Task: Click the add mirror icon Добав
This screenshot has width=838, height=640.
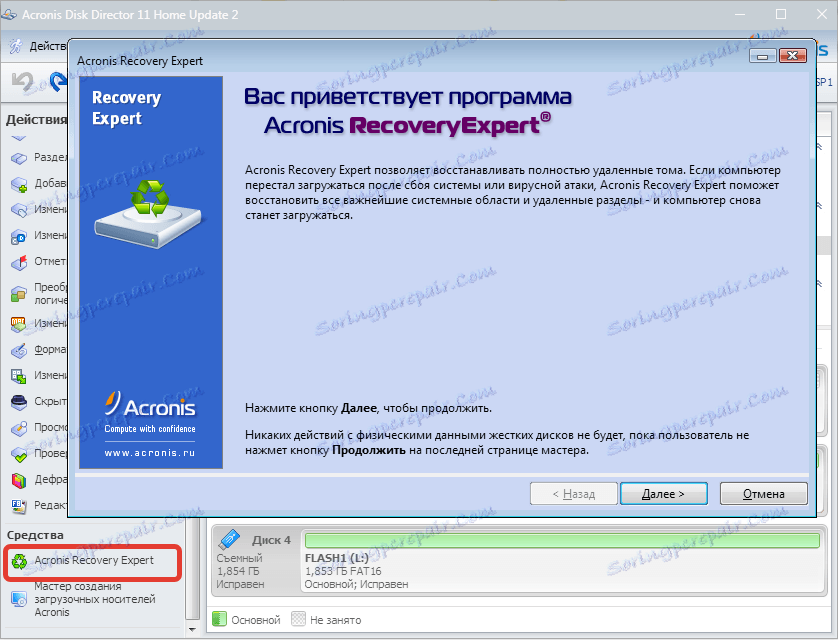Action: click(x=19, y=184)
